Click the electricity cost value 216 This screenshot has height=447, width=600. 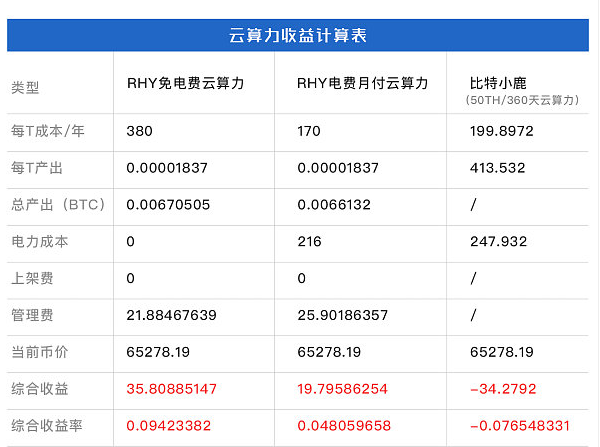[309, 242]
